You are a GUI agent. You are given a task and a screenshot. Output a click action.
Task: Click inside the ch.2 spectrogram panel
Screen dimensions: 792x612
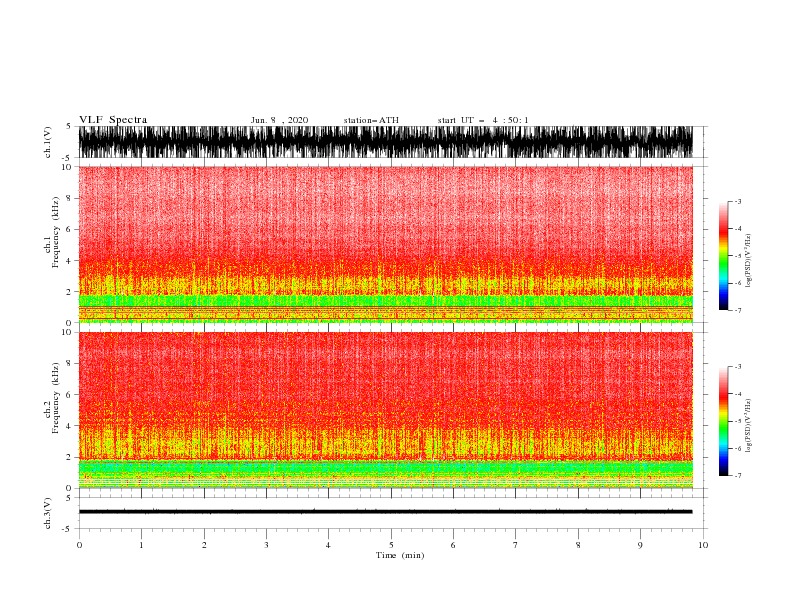coord(385,410)
